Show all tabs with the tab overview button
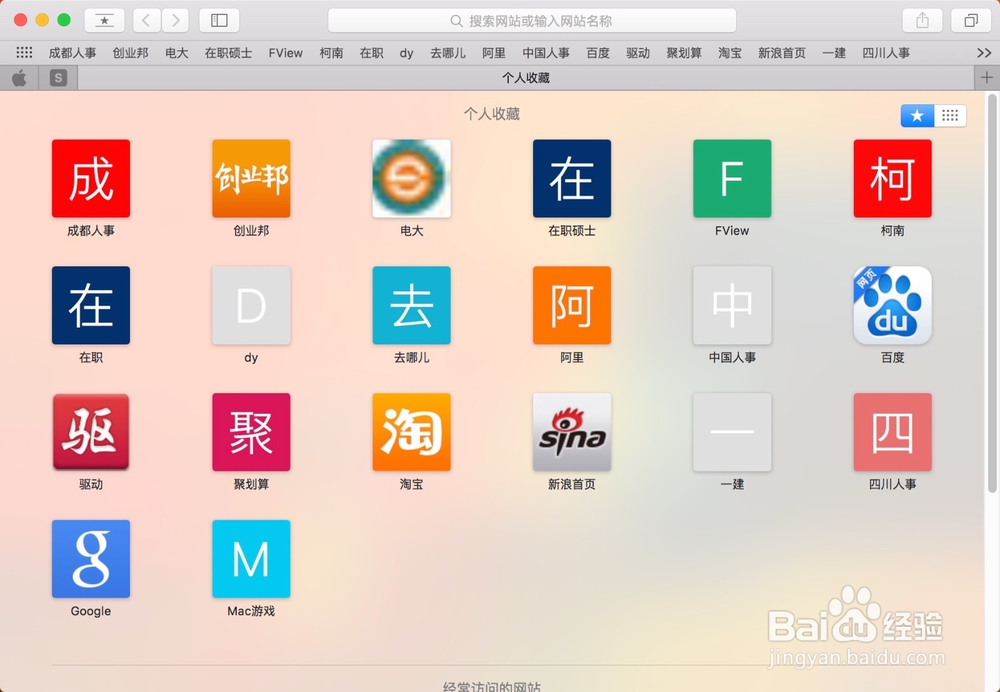Screen dimensions: 1000x692 tap(969, 19)
